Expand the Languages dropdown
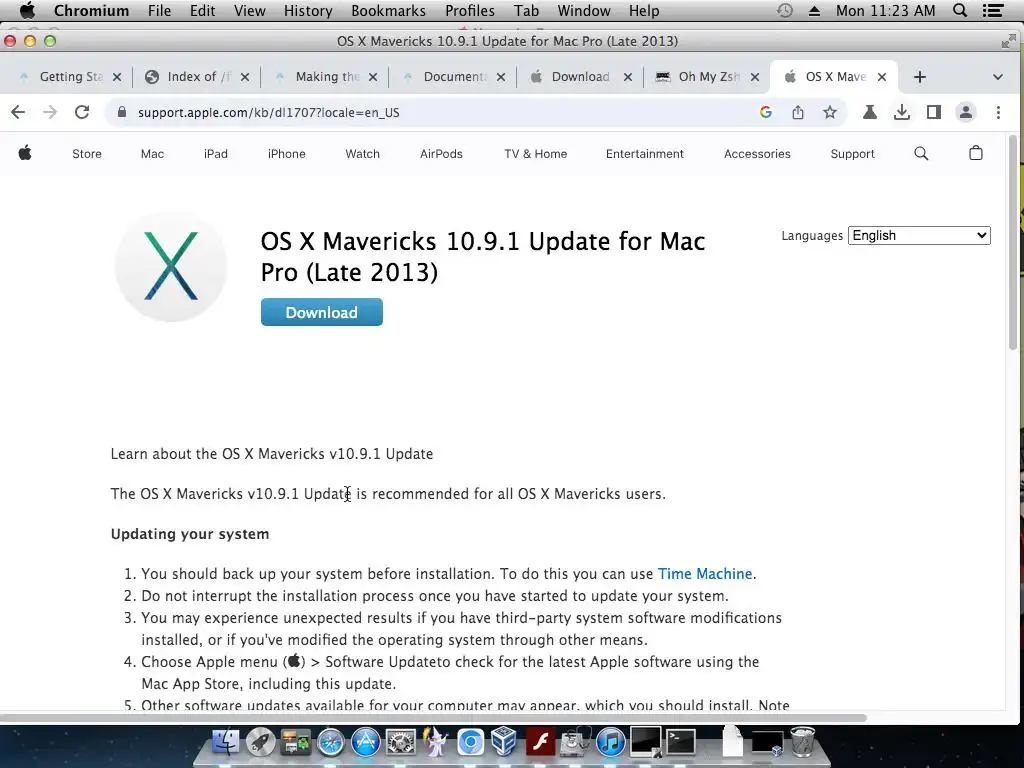Viewport: 1024px width, 768px height. tap(919, 236)
